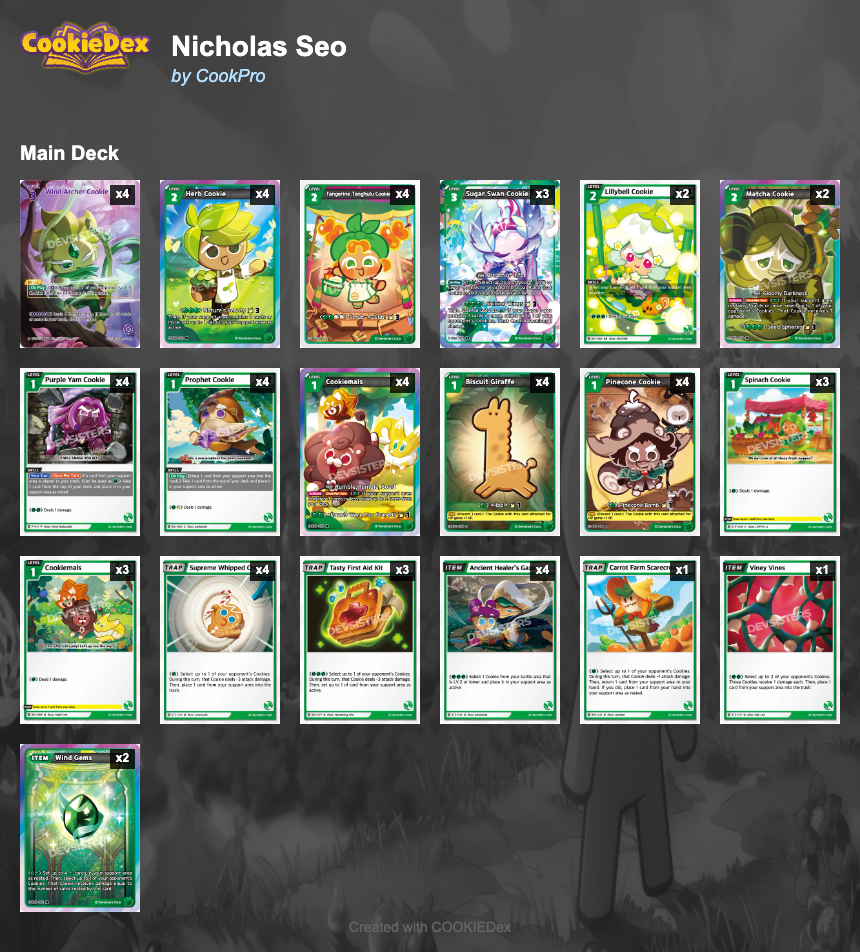This screenshot has width=860, height=952.
Task: Click the CookieDex logo
Action: pos(85,47)
